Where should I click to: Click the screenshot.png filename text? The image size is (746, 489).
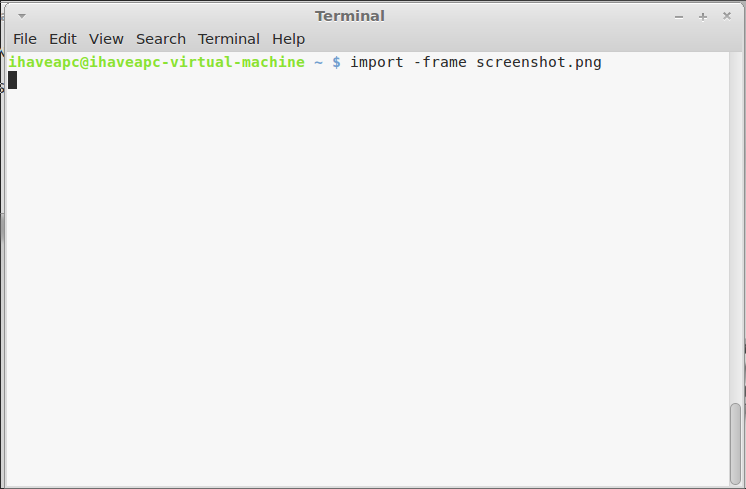(x=539, y=62)
